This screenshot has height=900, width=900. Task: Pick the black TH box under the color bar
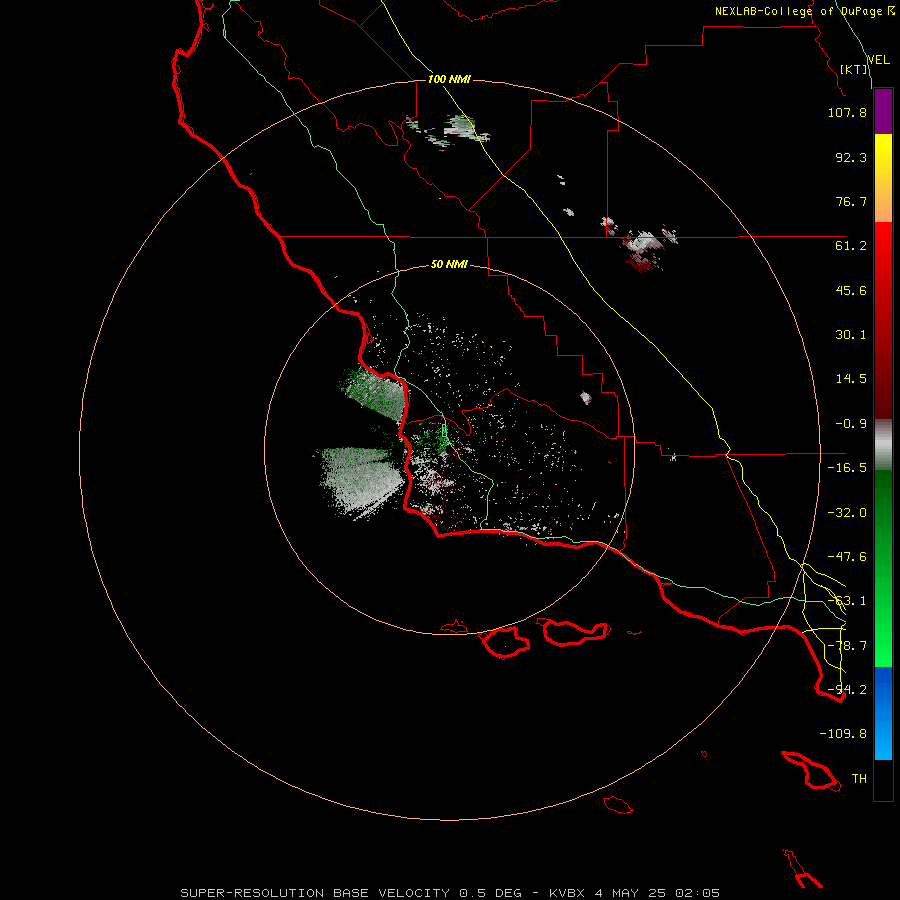click(x=883, y=779)
